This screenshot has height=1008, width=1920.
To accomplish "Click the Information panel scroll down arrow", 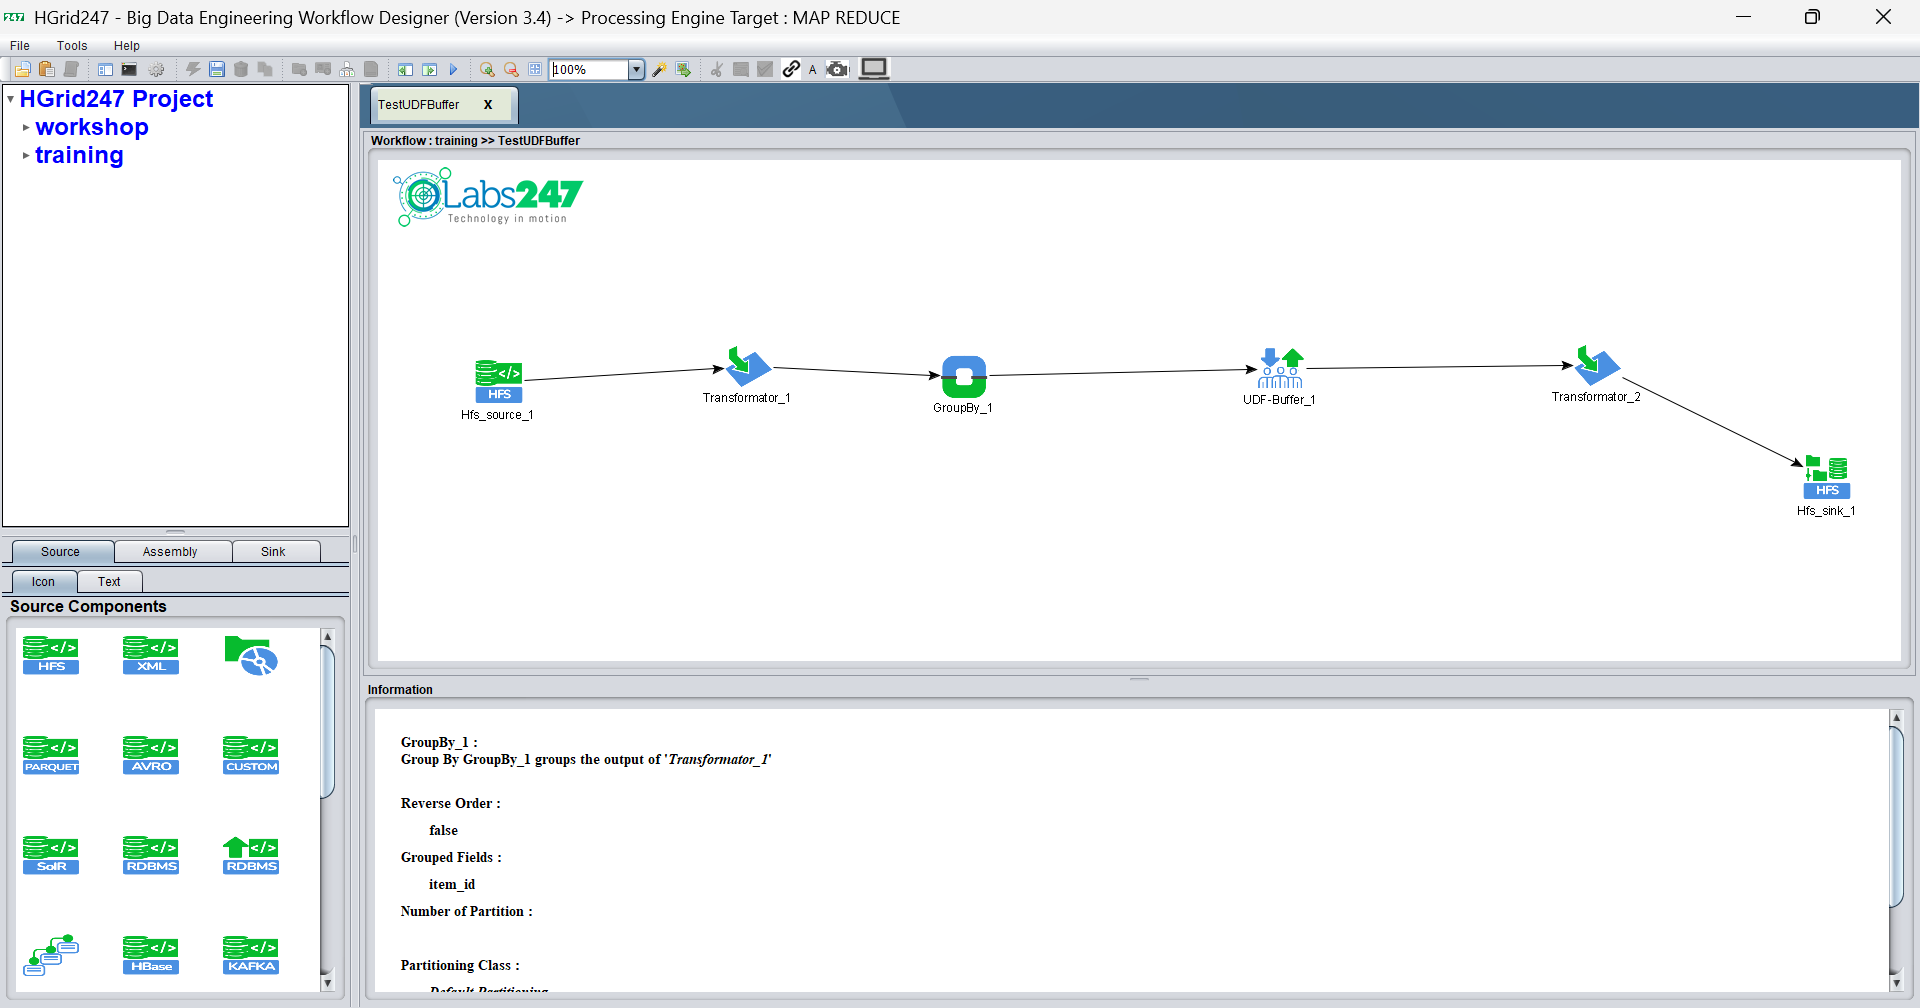I will tap(1896, 982).
